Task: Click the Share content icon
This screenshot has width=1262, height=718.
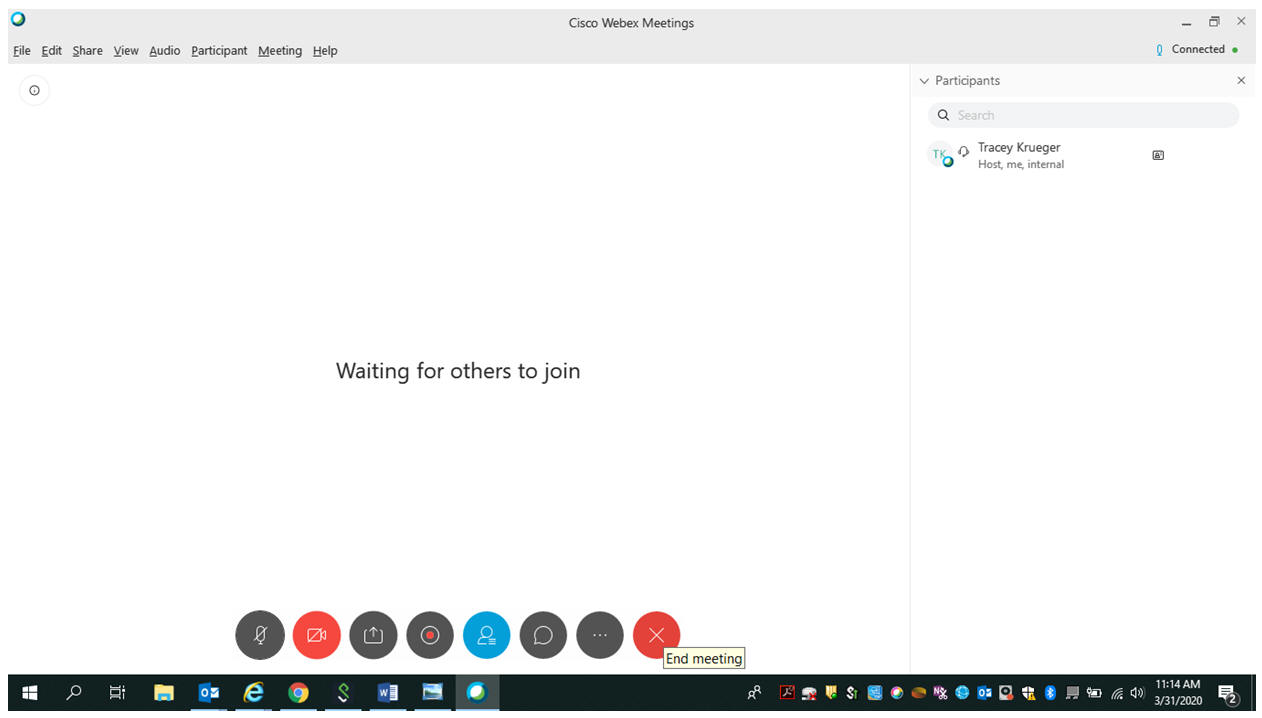Action: coord(373,635)
